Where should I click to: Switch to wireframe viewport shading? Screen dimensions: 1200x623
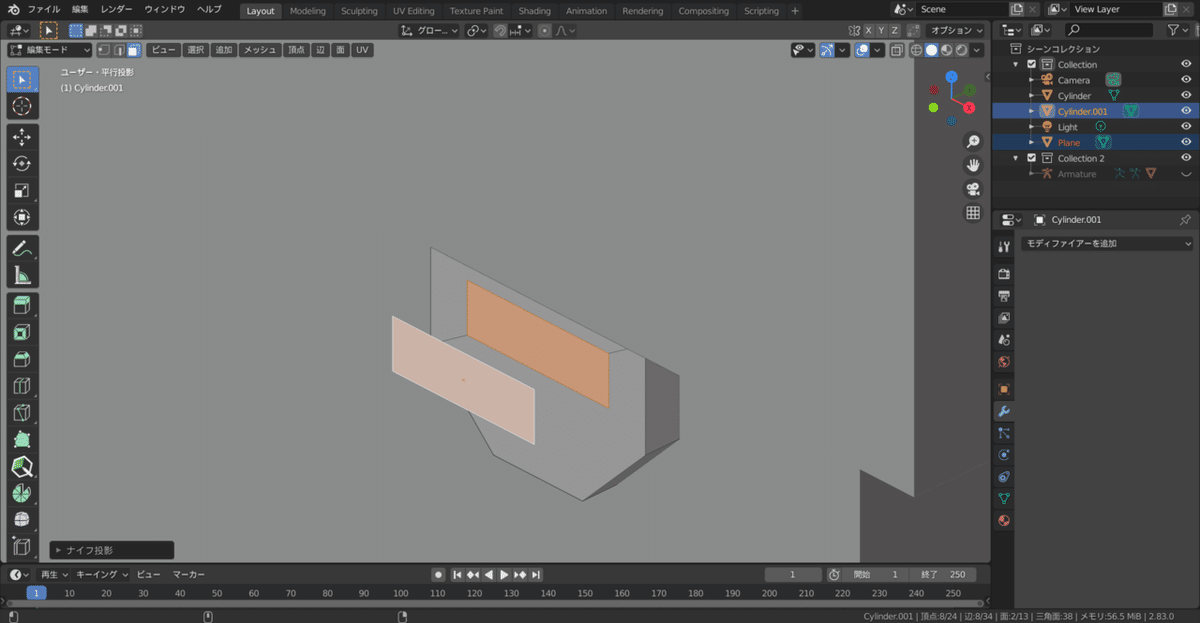[917, 50]
